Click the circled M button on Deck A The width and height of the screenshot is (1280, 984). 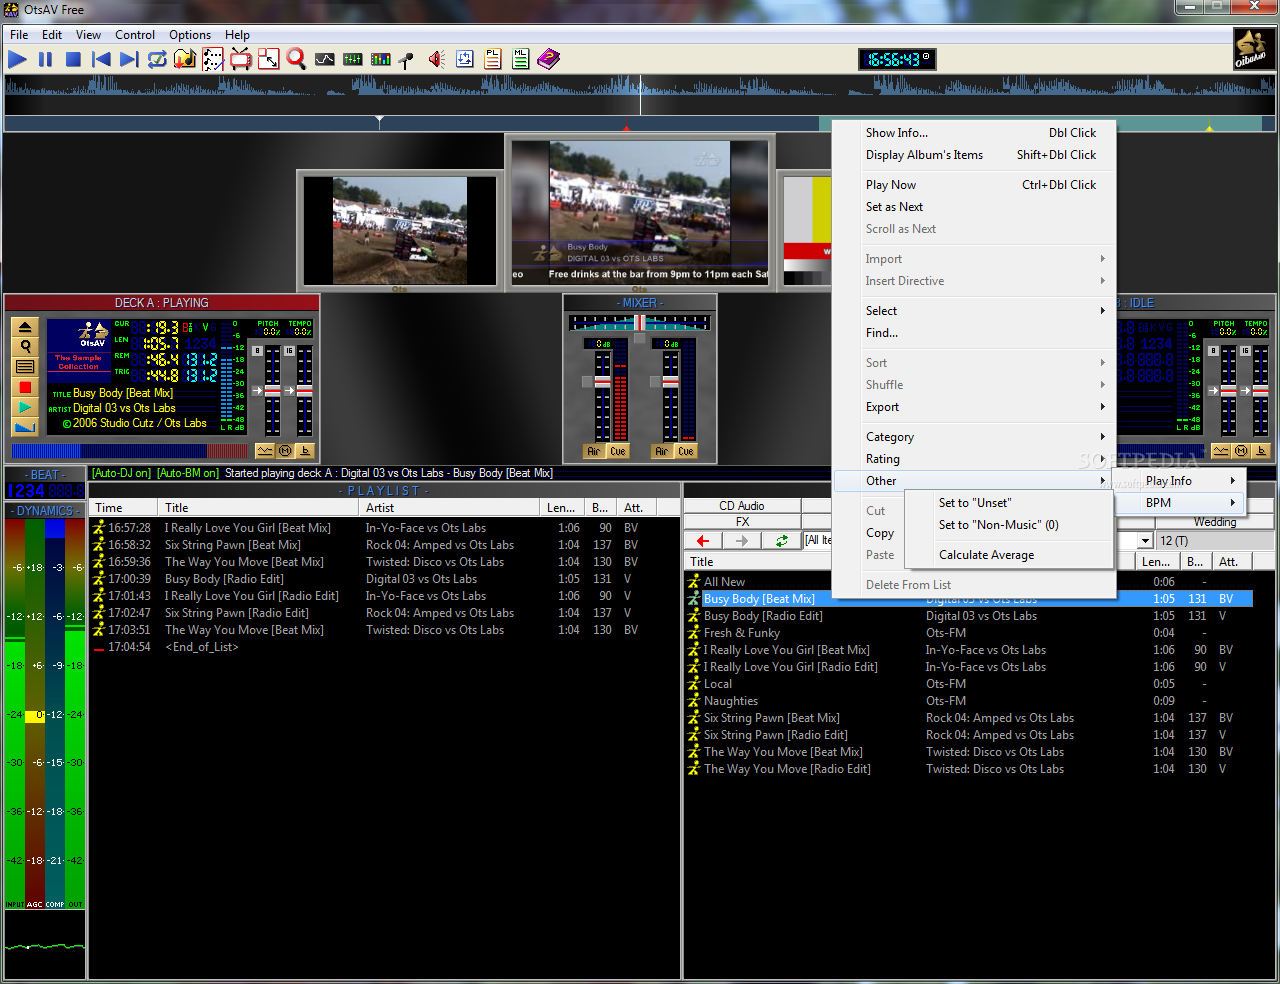[x=285, y=451]
